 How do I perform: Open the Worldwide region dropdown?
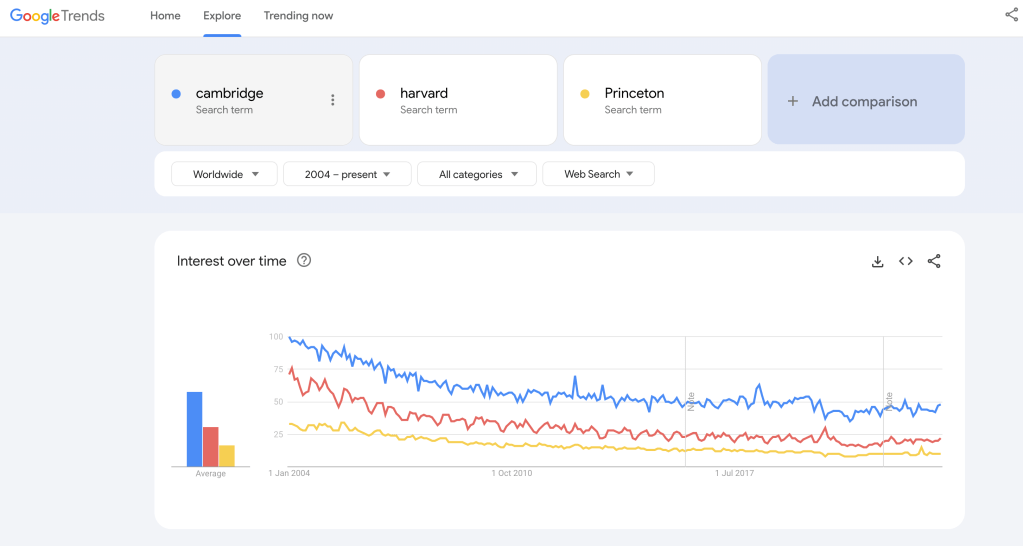tap(224, 174)
